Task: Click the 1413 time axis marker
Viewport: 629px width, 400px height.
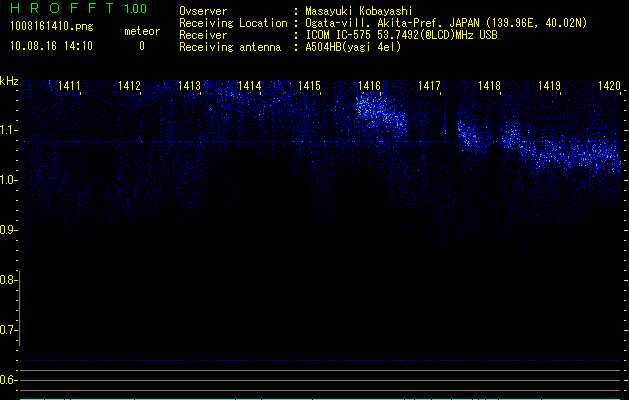Action: tap(189, 85)
